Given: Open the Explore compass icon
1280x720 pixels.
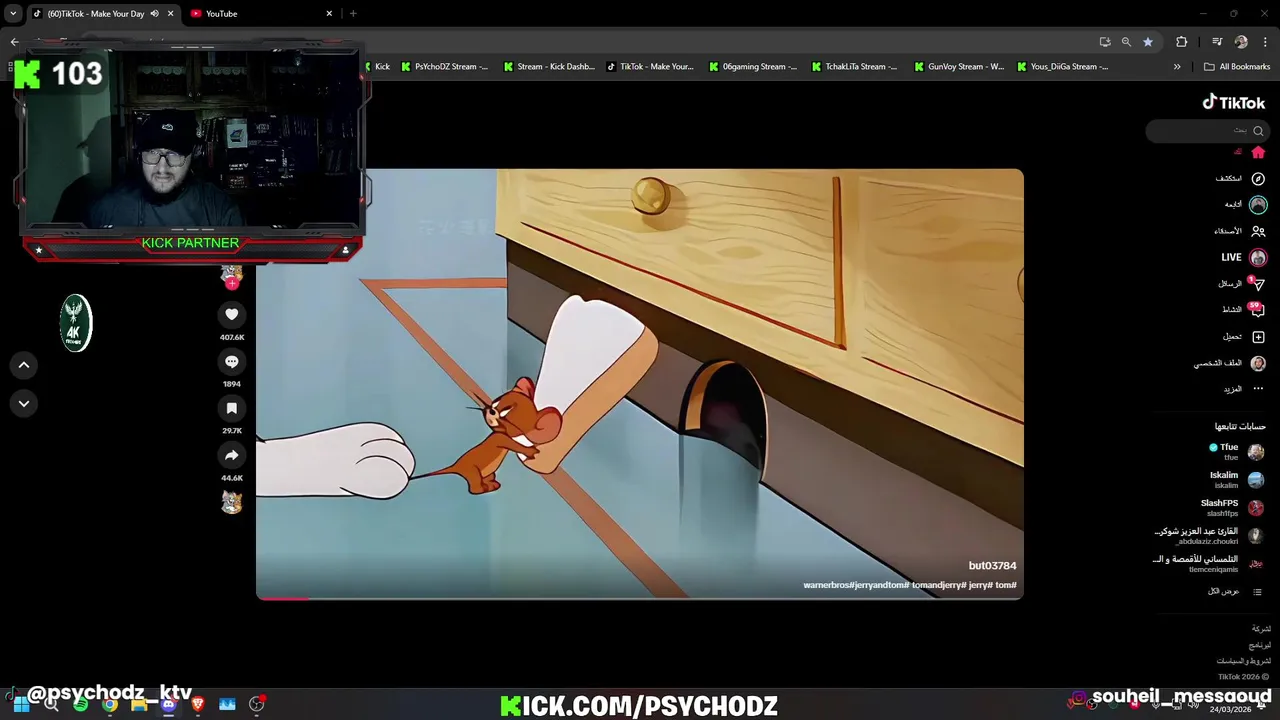Looking at the screenshot, I should pos(1258,178).
